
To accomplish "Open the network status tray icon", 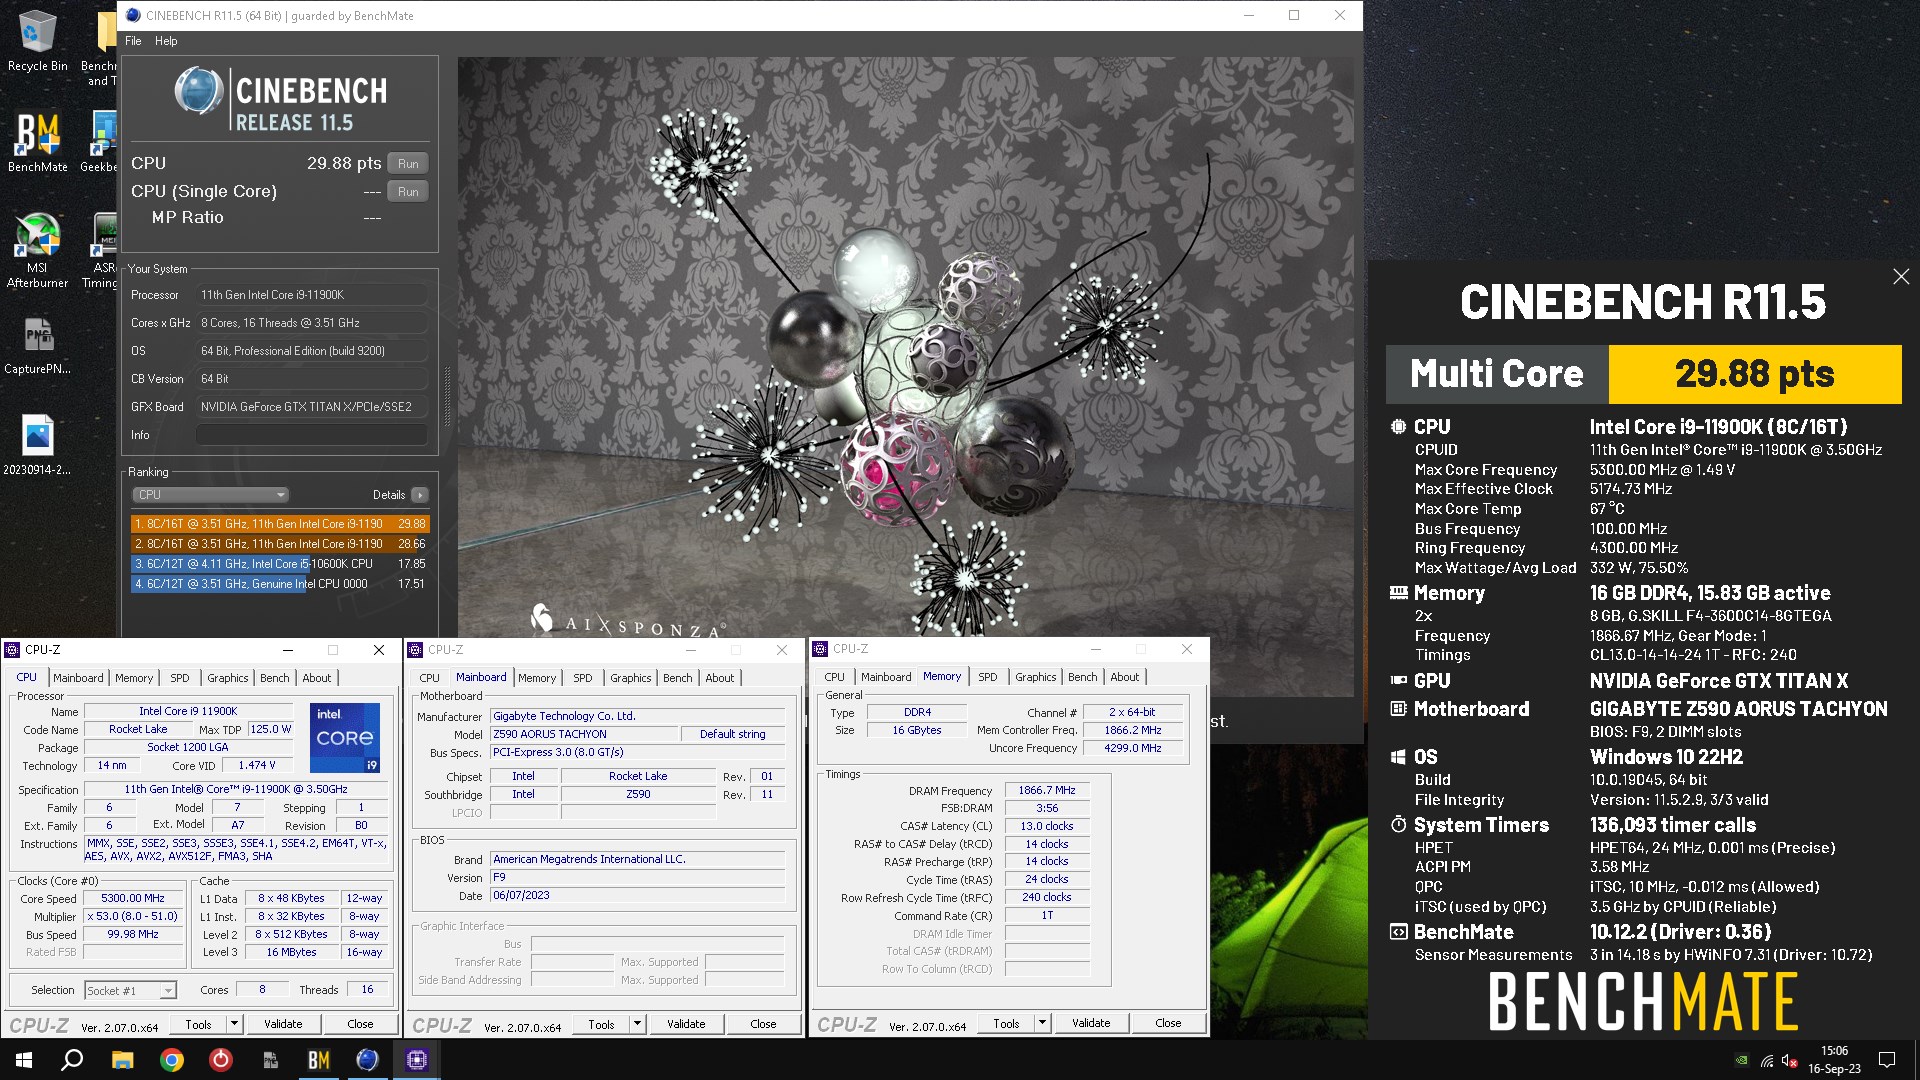I will 1767,1061.
